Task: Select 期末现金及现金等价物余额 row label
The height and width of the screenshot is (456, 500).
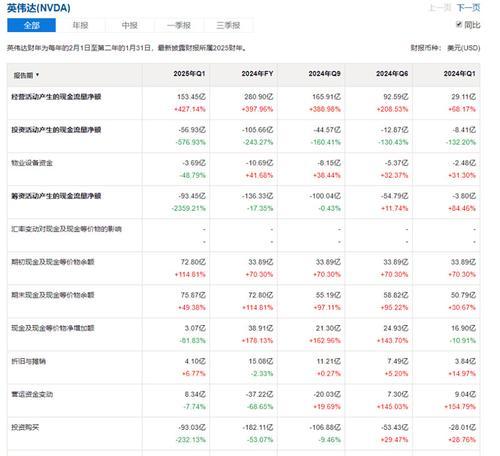Action: pyautogui.click(x=53, y=295)
